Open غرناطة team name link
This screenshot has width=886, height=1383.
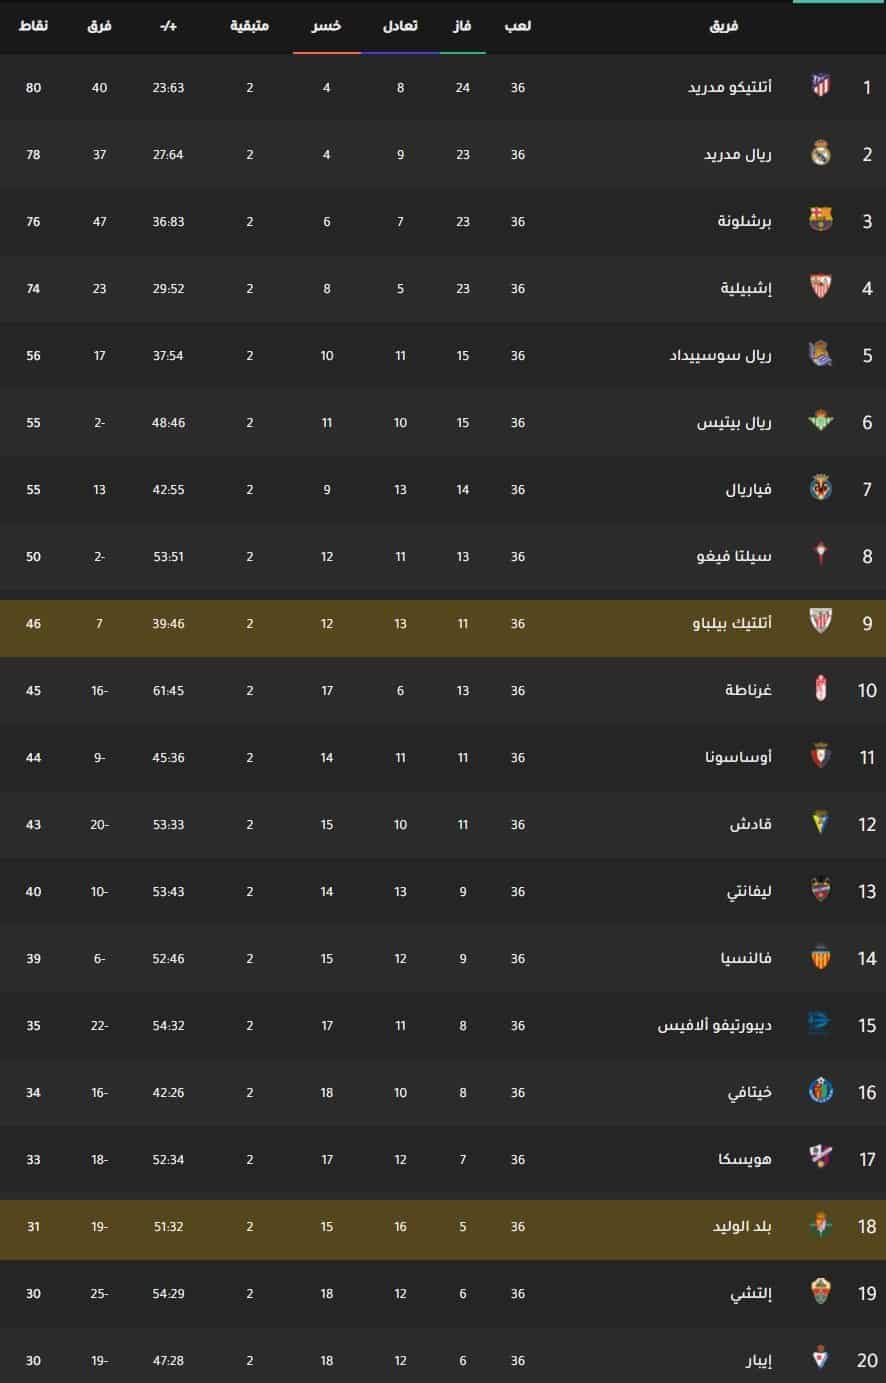pos(749,691)
